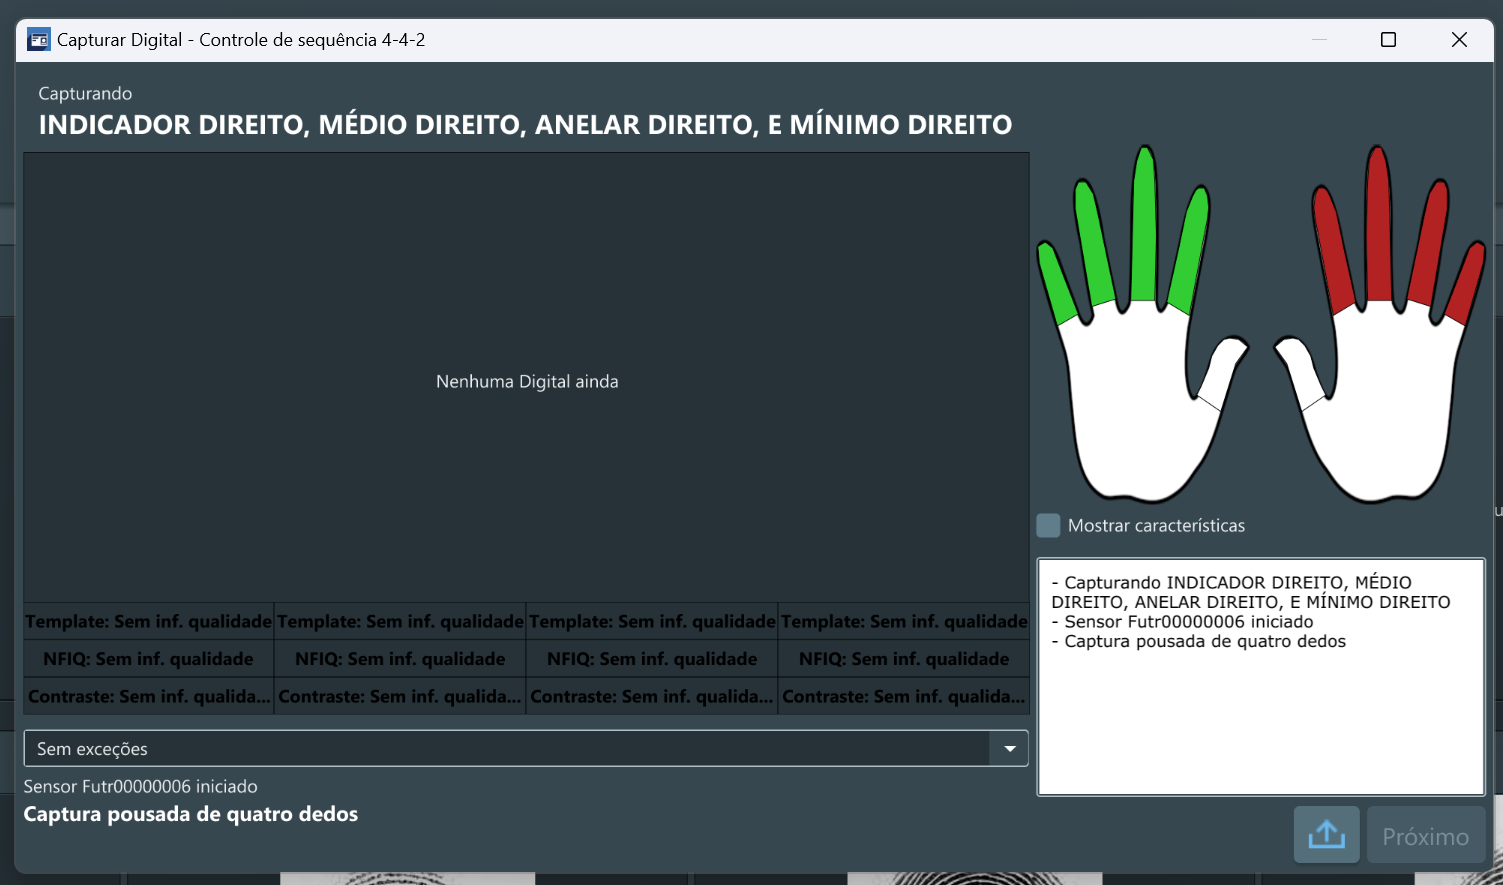Screen dimensions: 1503x885
Task: Click the Sensor Futr00000006 iniciado status text
Action: [140, 787]
